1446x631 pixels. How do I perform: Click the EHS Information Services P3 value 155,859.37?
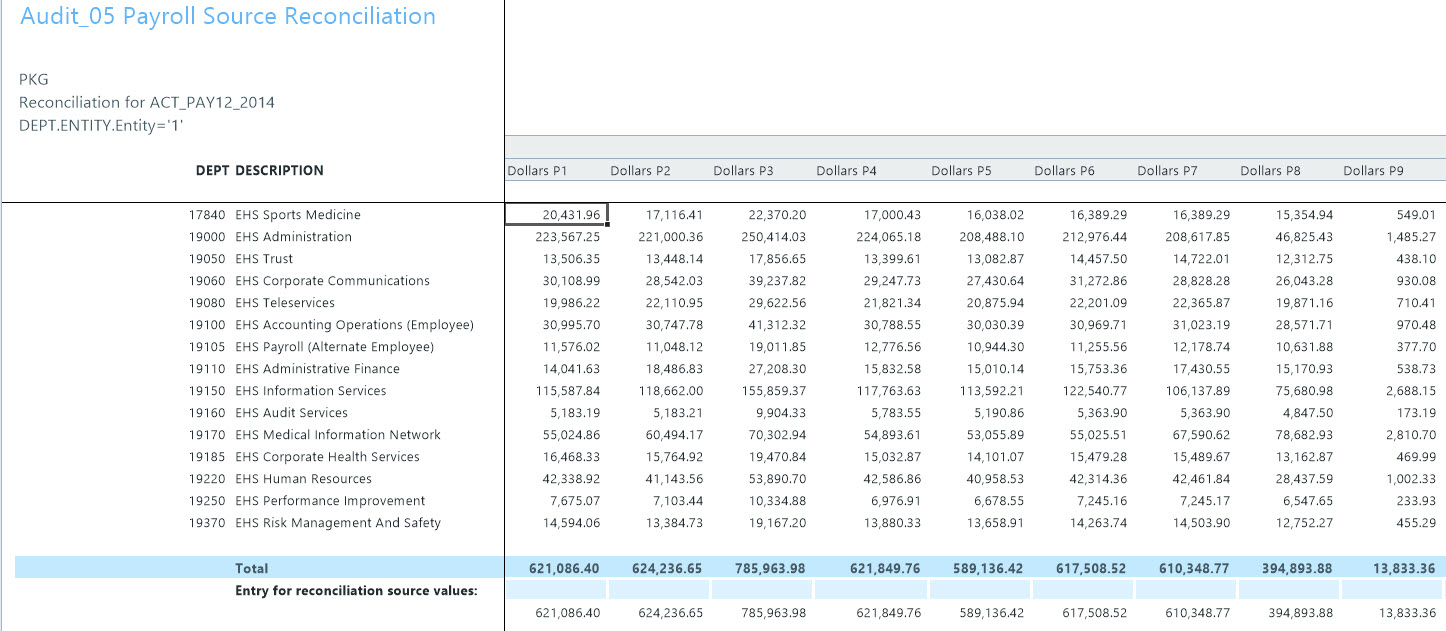point(777,391)
